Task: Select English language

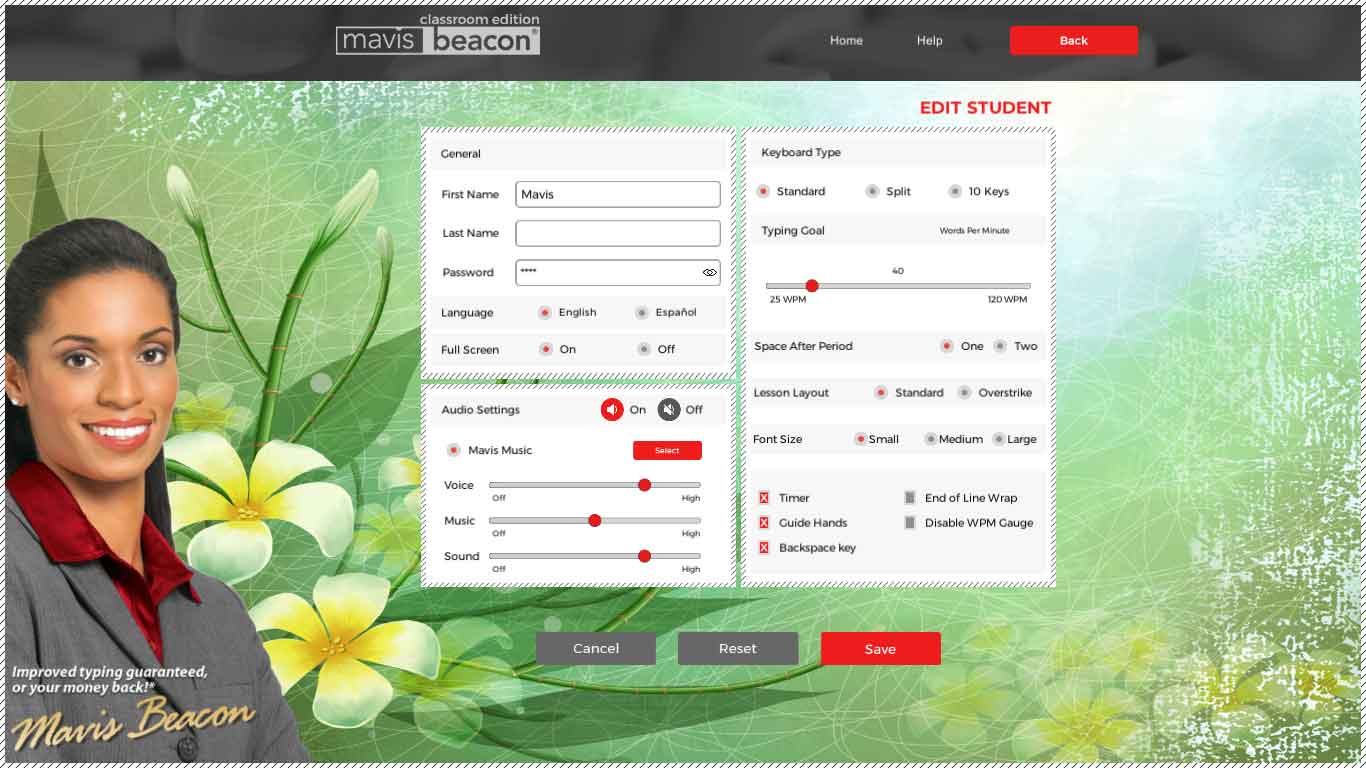Action: point(545,313)
